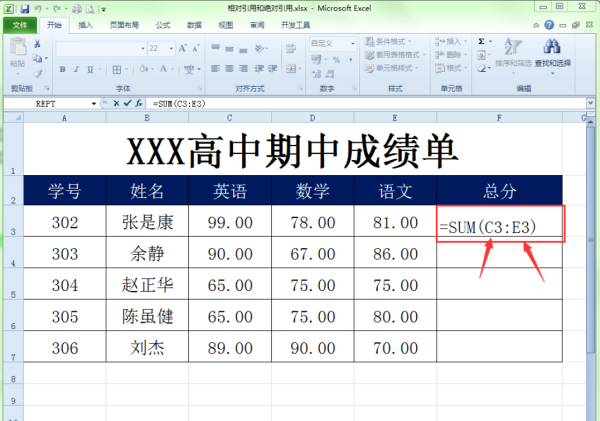Viewport: 600px width, 421px height.
Task: Open Insert cells (插入) dropdown
Action: pos(451,41)
